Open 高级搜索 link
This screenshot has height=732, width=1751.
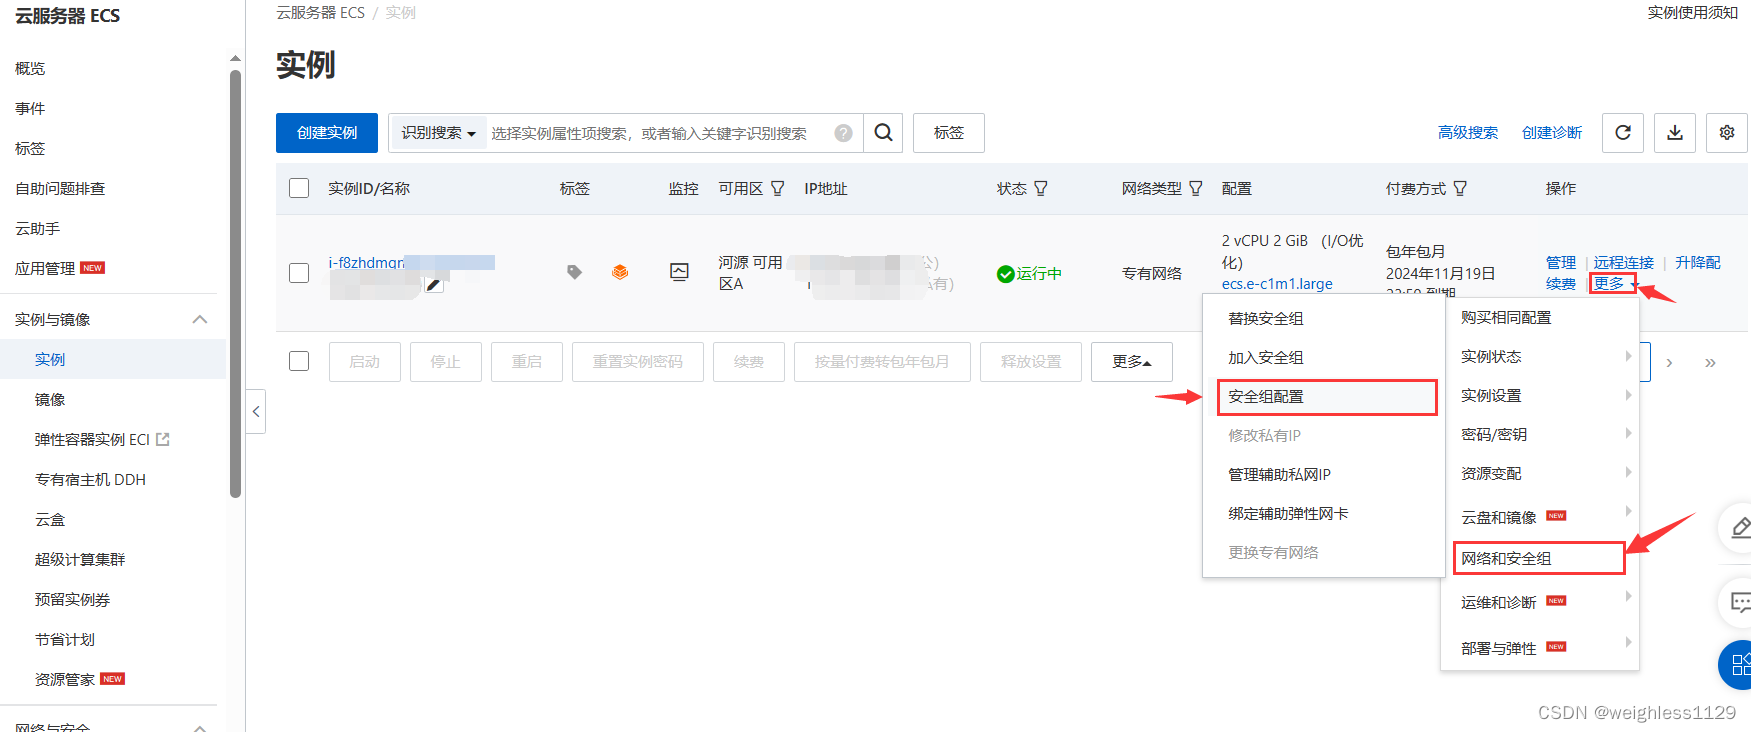coord(1468,133)
